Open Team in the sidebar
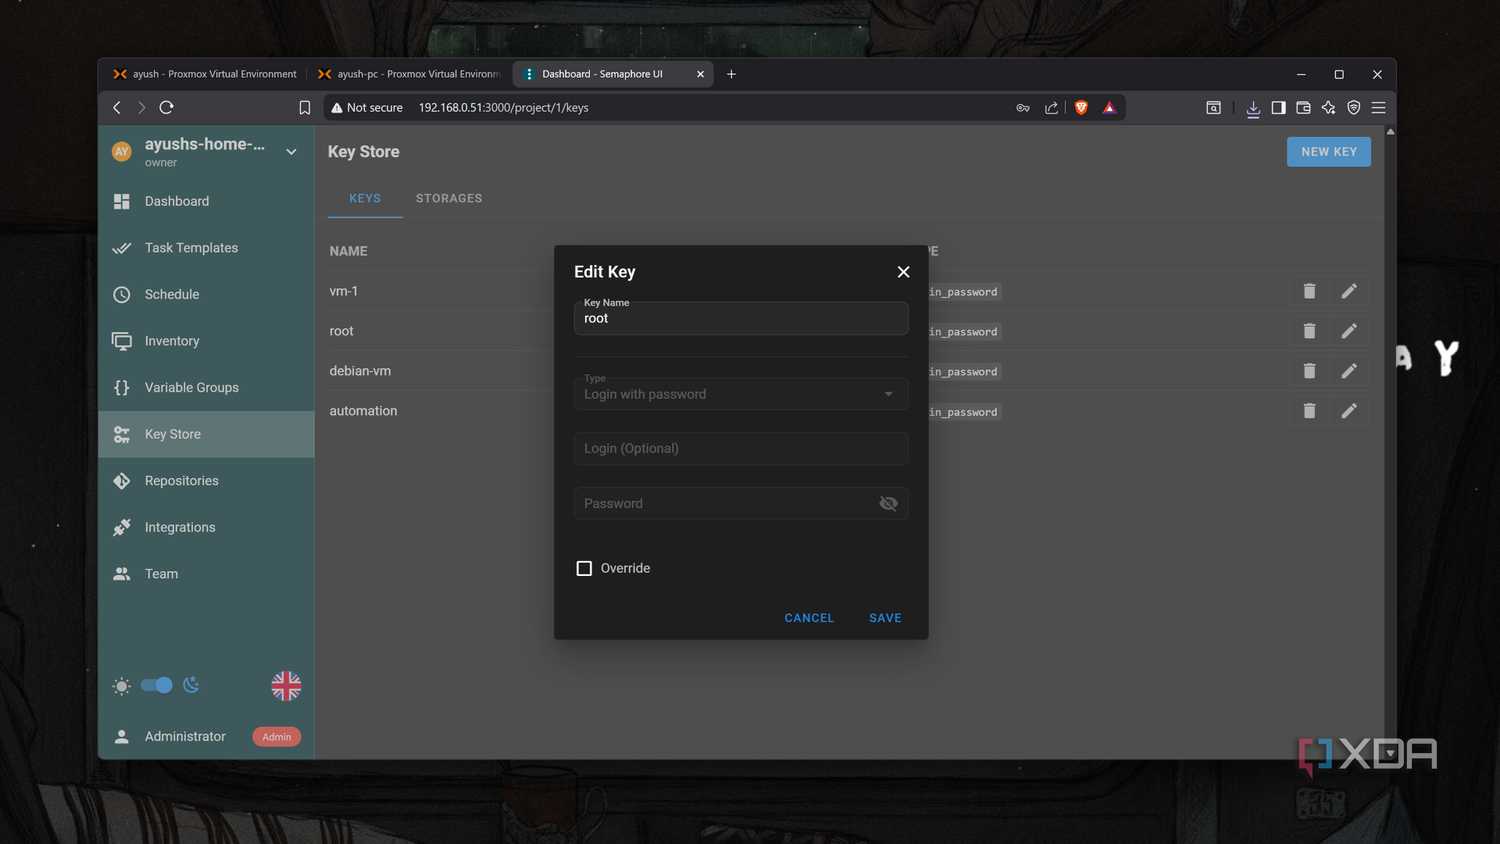The image size is (1500, 844). point(206,574)
